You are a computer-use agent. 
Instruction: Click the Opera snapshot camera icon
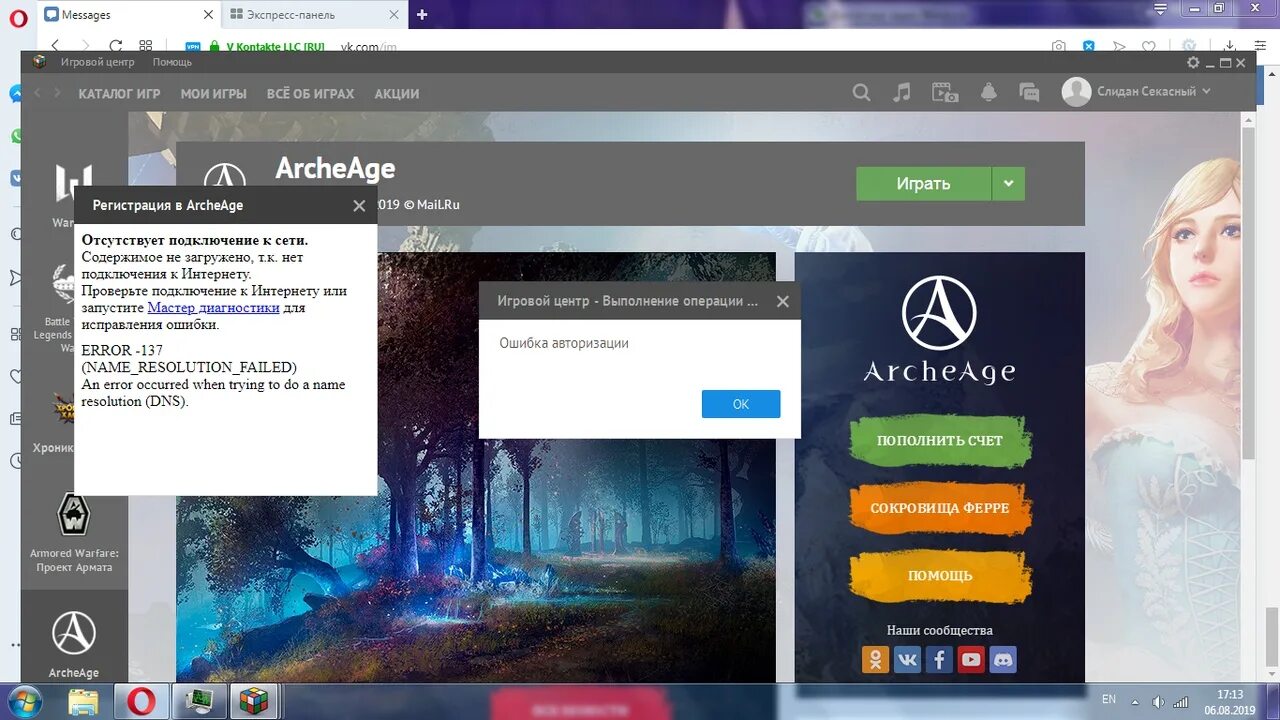click(1059, 46)
